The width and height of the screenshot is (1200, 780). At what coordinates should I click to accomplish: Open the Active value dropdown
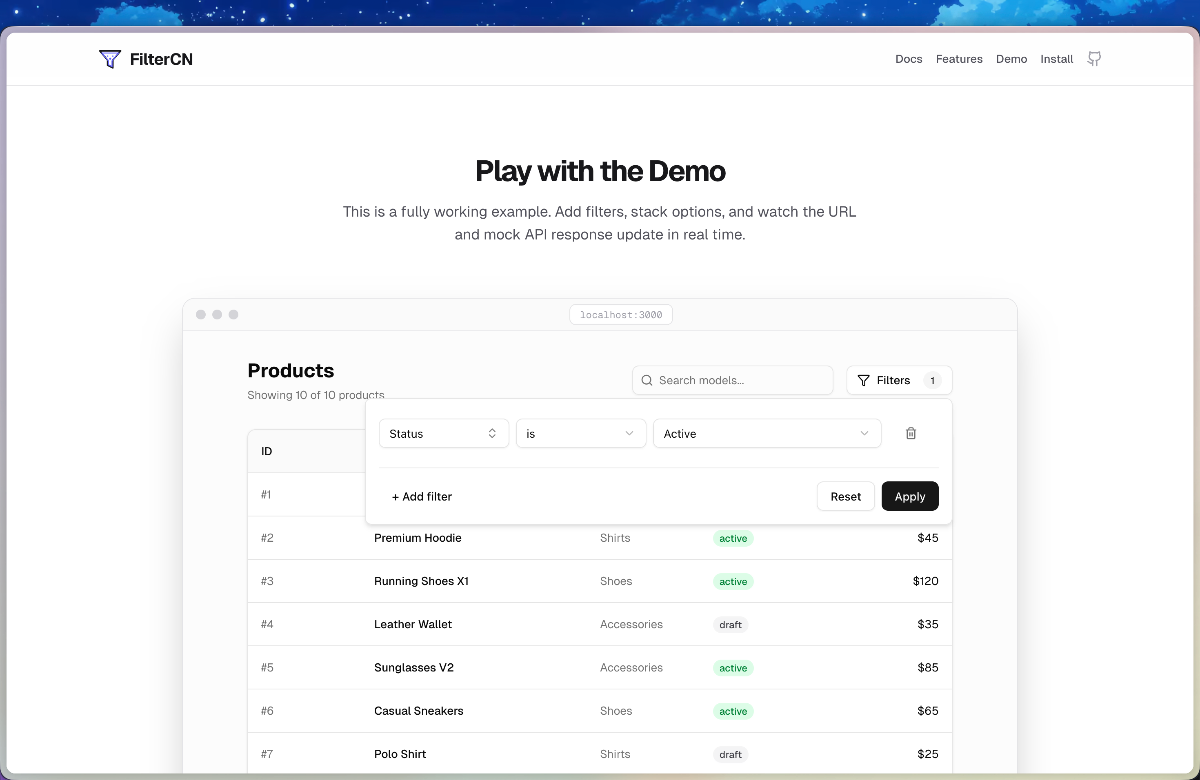(x=766, y=433)
